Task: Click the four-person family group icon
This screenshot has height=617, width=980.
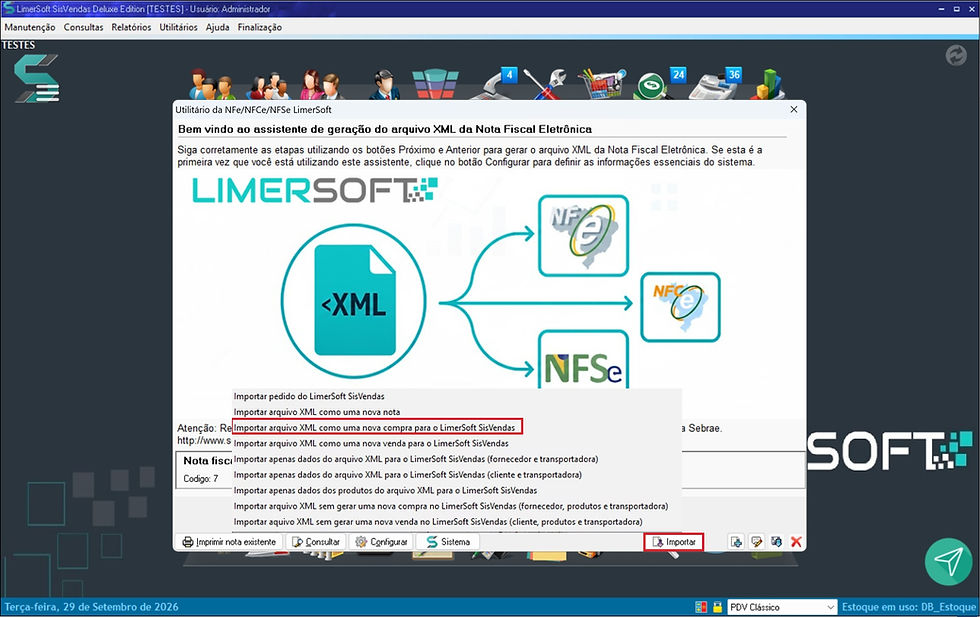Action: pyautogui.click(x=269, y=86)
